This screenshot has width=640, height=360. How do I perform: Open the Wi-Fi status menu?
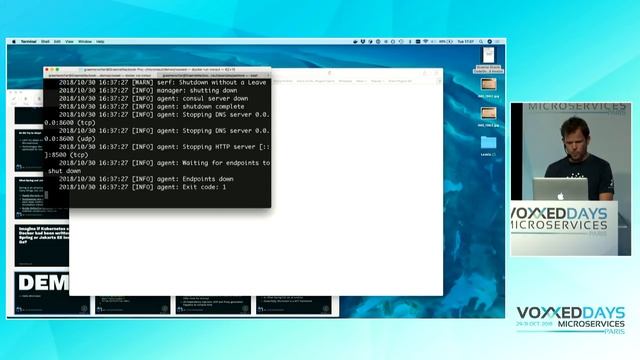(x=425, y=42)
